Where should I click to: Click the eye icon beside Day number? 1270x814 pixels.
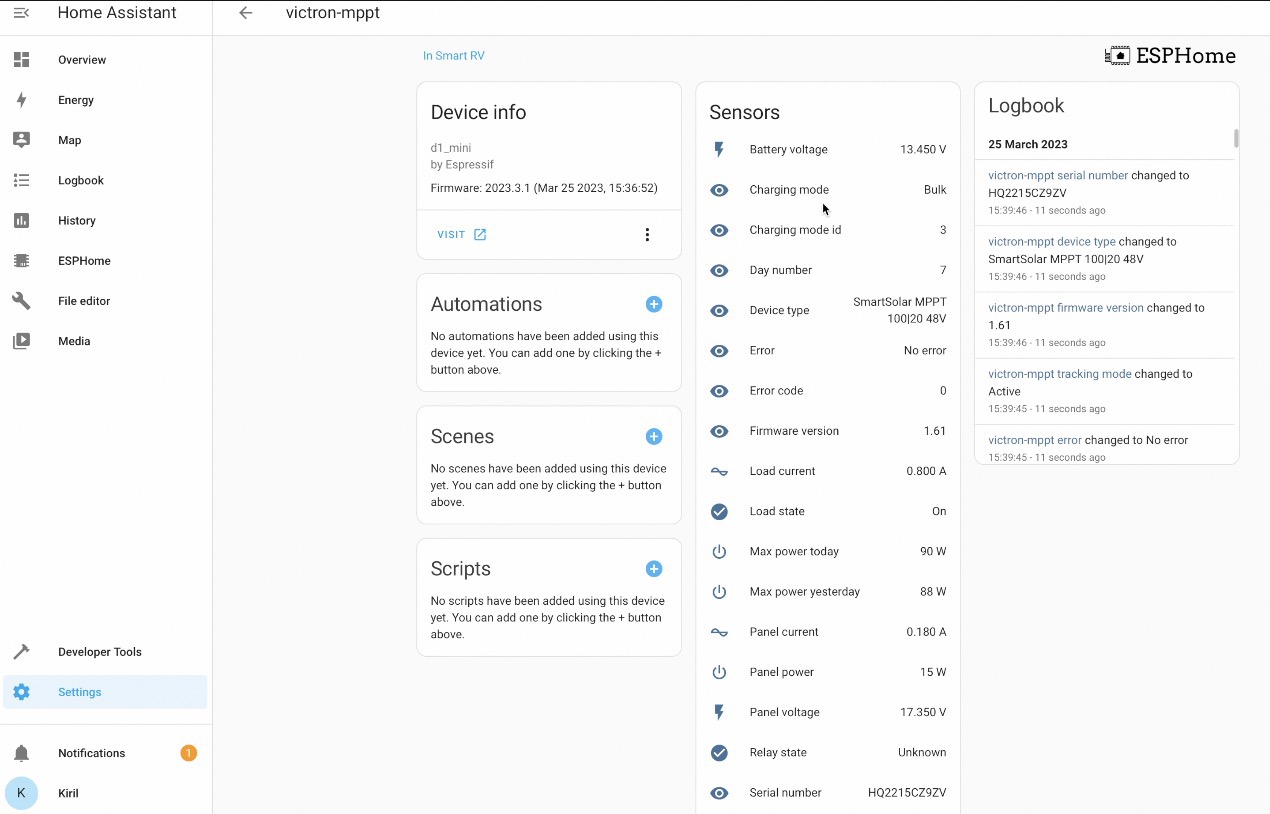[x=719, y=270]
